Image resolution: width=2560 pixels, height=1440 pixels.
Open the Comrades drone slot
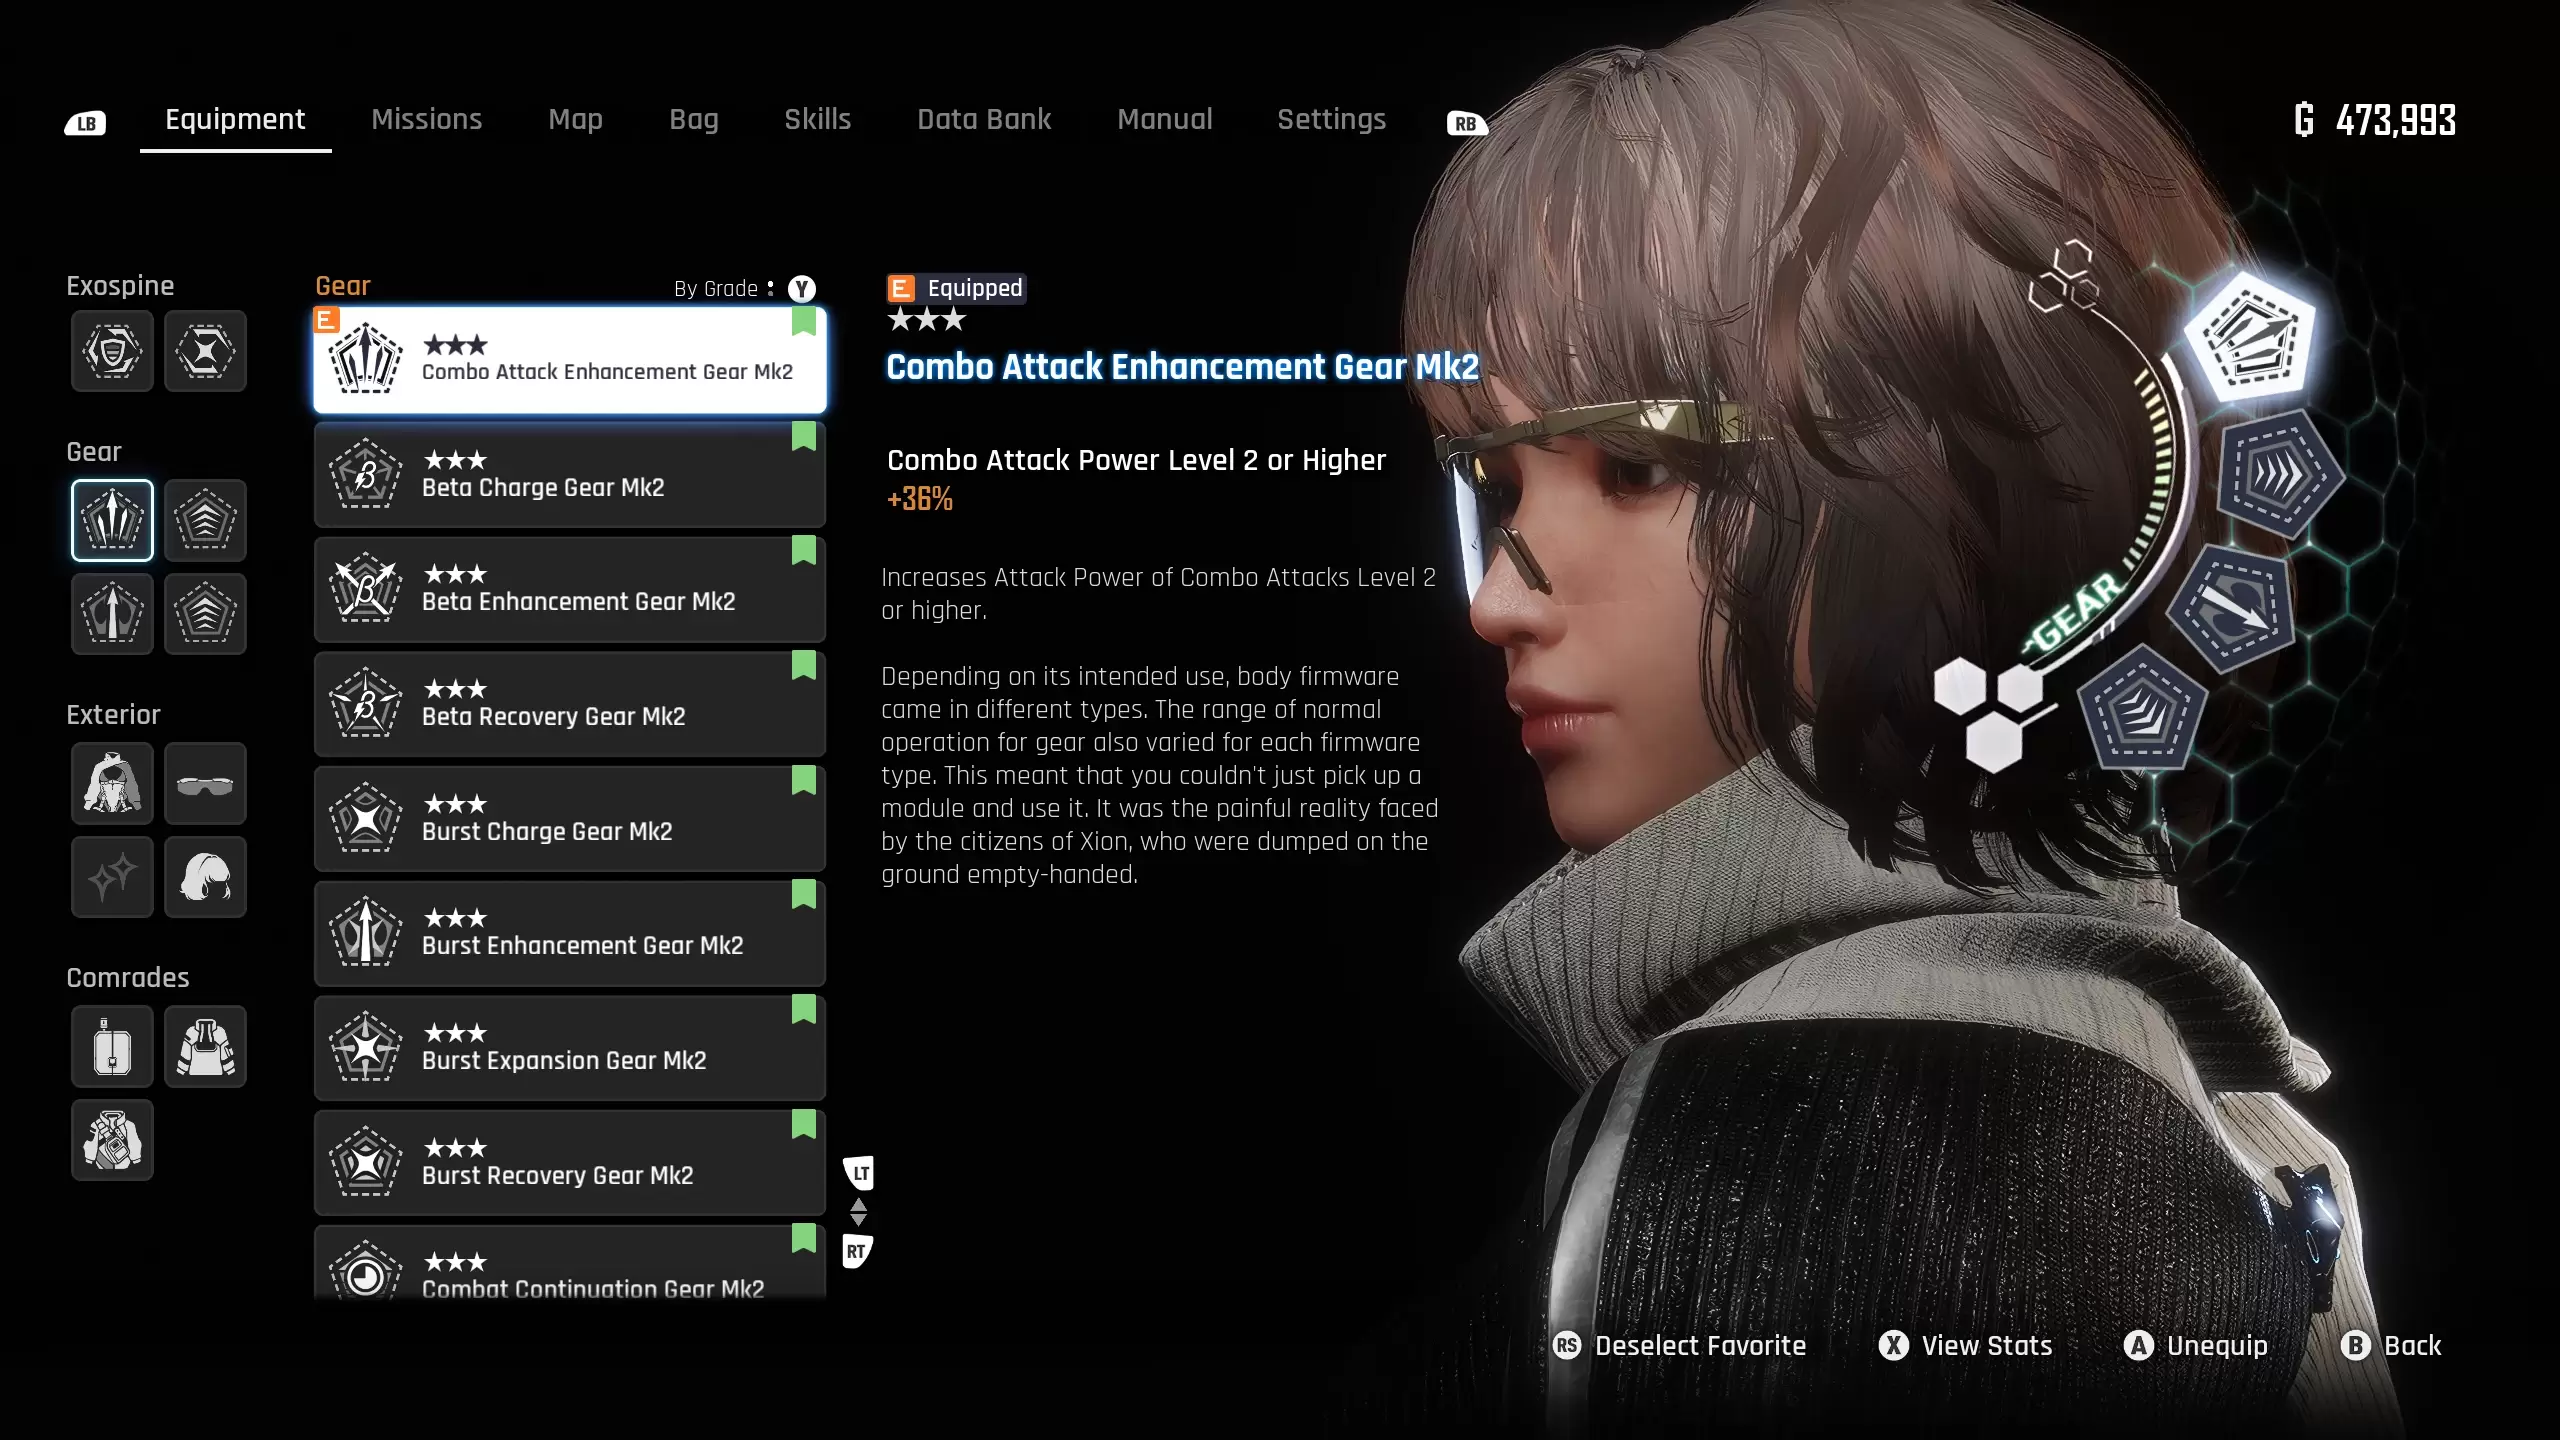112,1046
